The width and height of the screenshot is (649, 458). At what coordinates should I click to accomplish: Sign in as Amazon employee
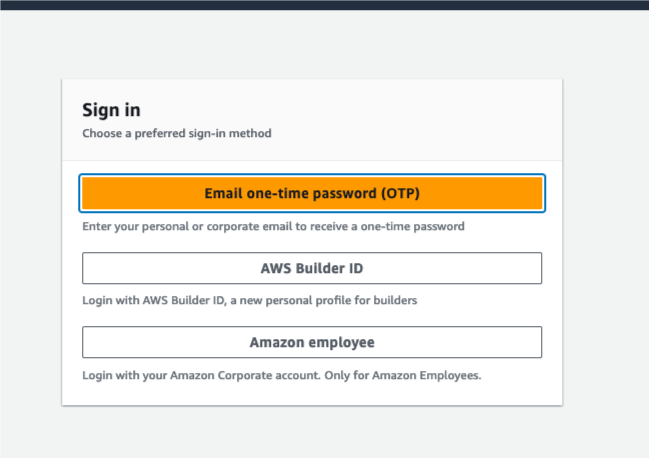click(x=312, y=342)
